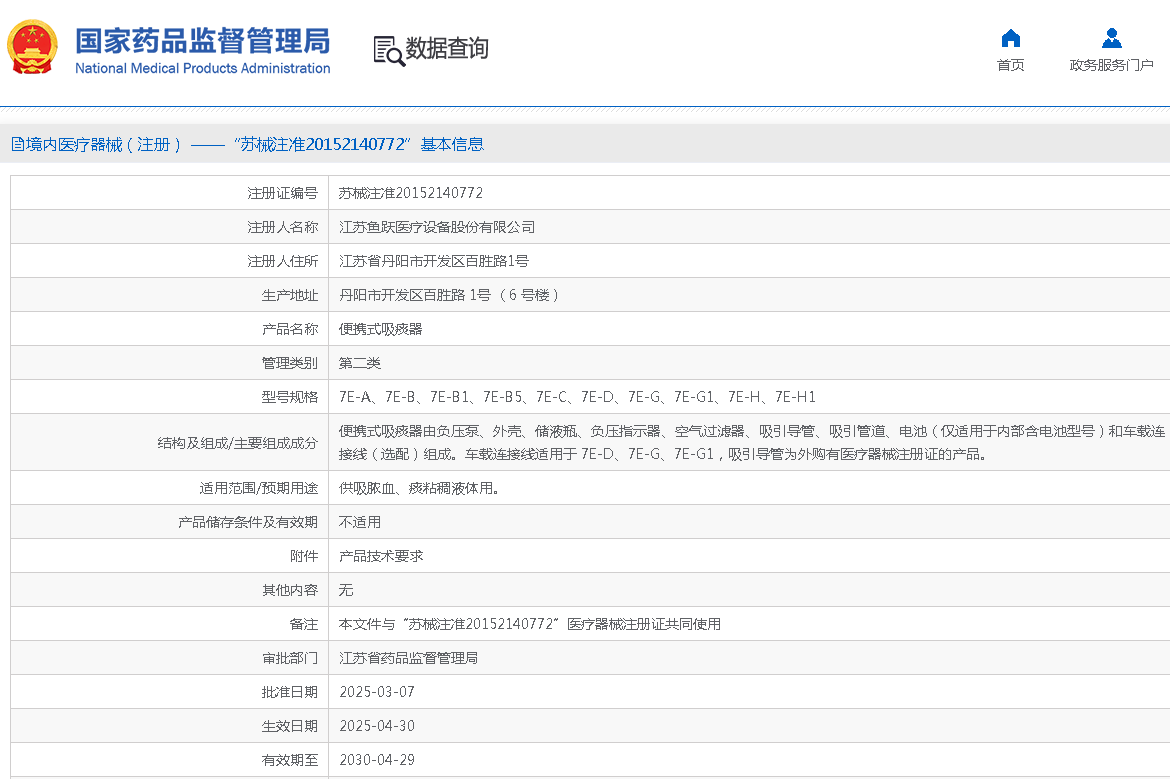Image resolution: width=1170 pixels, height=779 pixels.
Task: Go to 首页 home icon
Action: 1010,38
